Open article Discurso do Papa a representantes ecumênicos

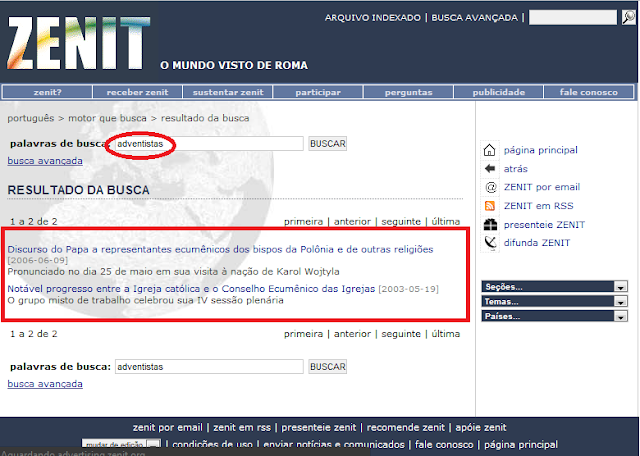(x=220, y=249)
